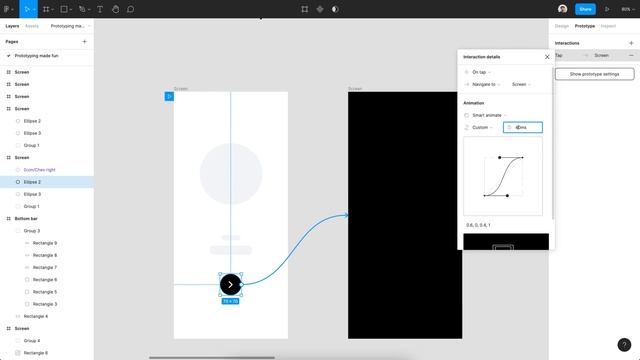Image resolution: width=640 pixels, height=360 pixels.
Task: Click the lower bezier curve handle
Action: (x=507, y=196)
